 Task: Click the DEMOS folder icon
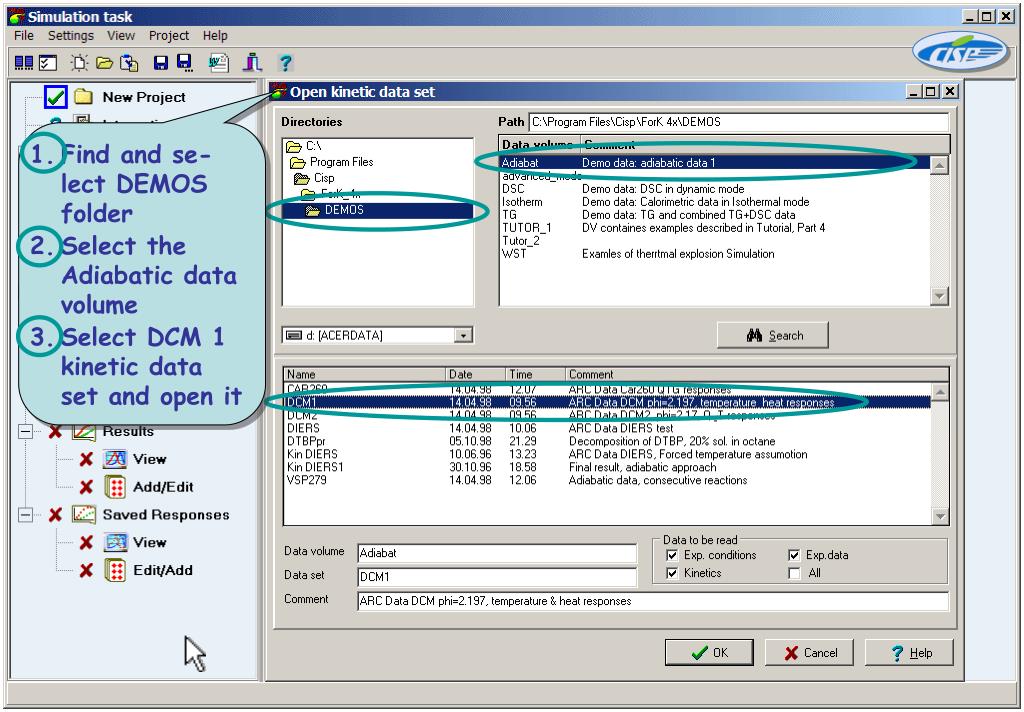pyautogui.click(x=313, y=210)
